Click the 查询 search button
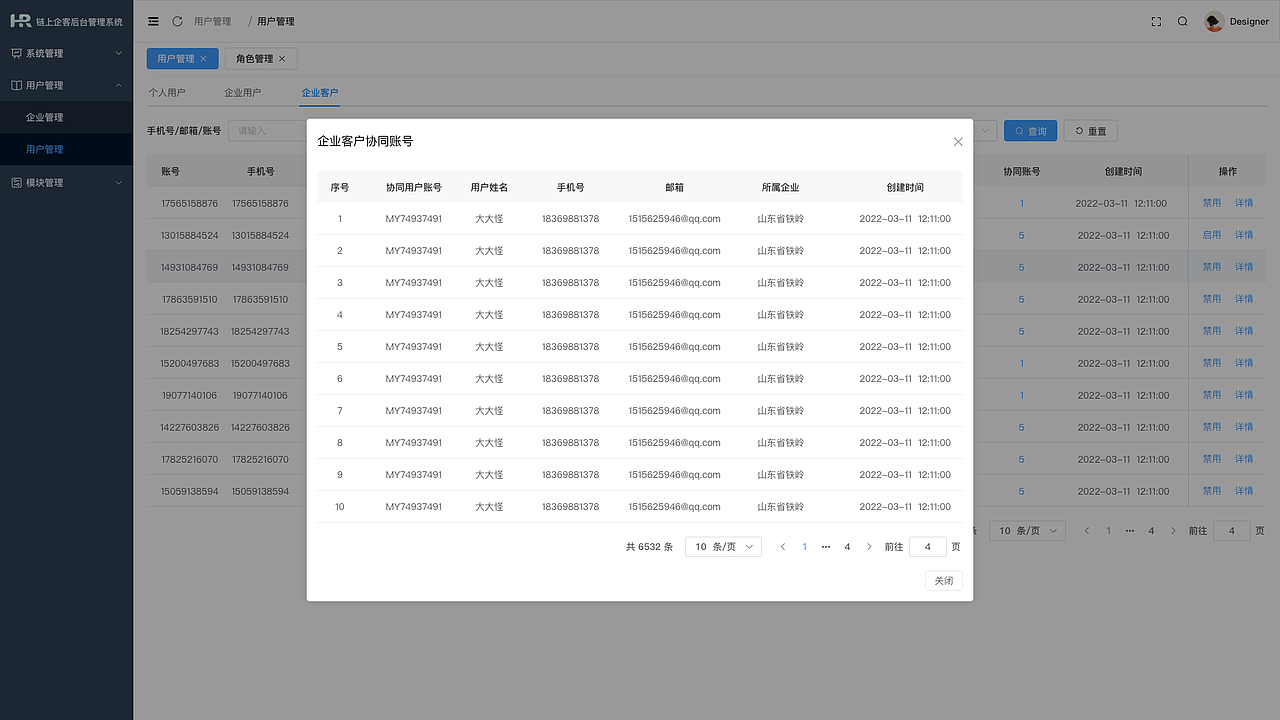 pyautogui.click(x=1030, y=130)
